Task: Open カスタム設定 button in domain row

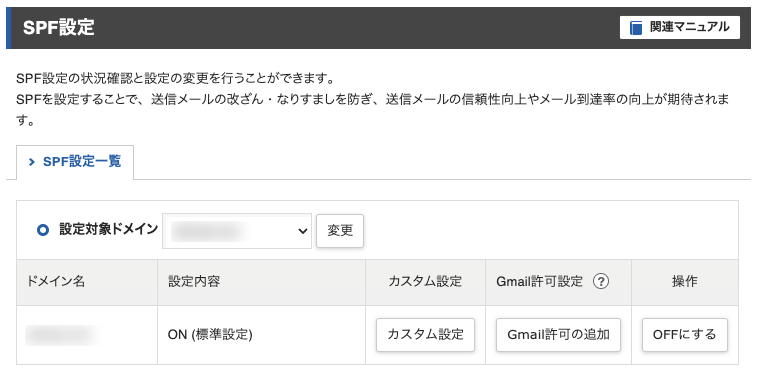Action: pos(425,334)
